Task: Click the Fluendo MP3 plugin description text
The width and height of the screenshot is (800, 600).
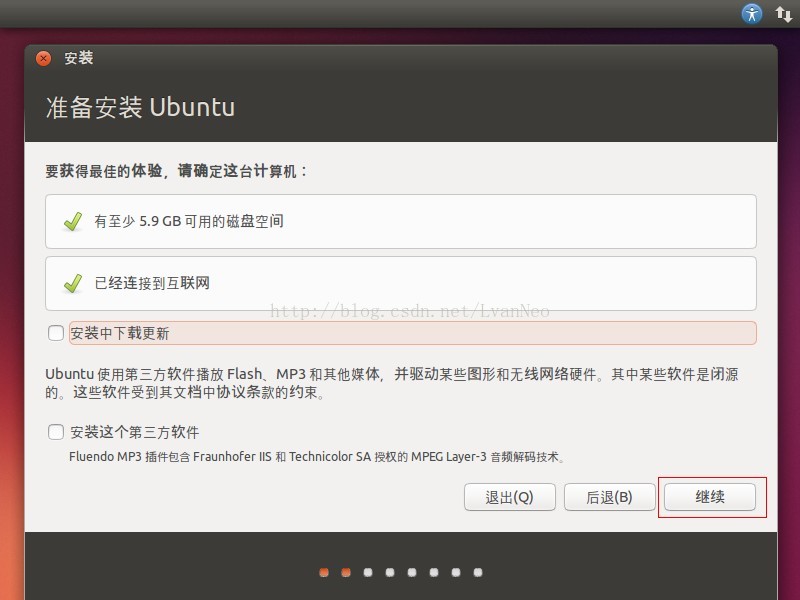Action: pyautogui.click(x=316, y=456)
